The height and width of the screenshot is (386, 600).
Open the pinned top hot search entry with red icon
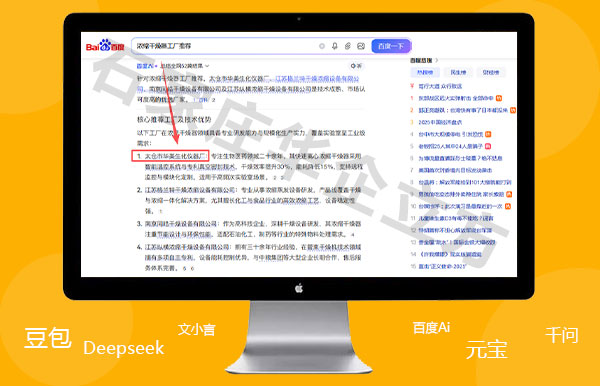click(440, 86)
